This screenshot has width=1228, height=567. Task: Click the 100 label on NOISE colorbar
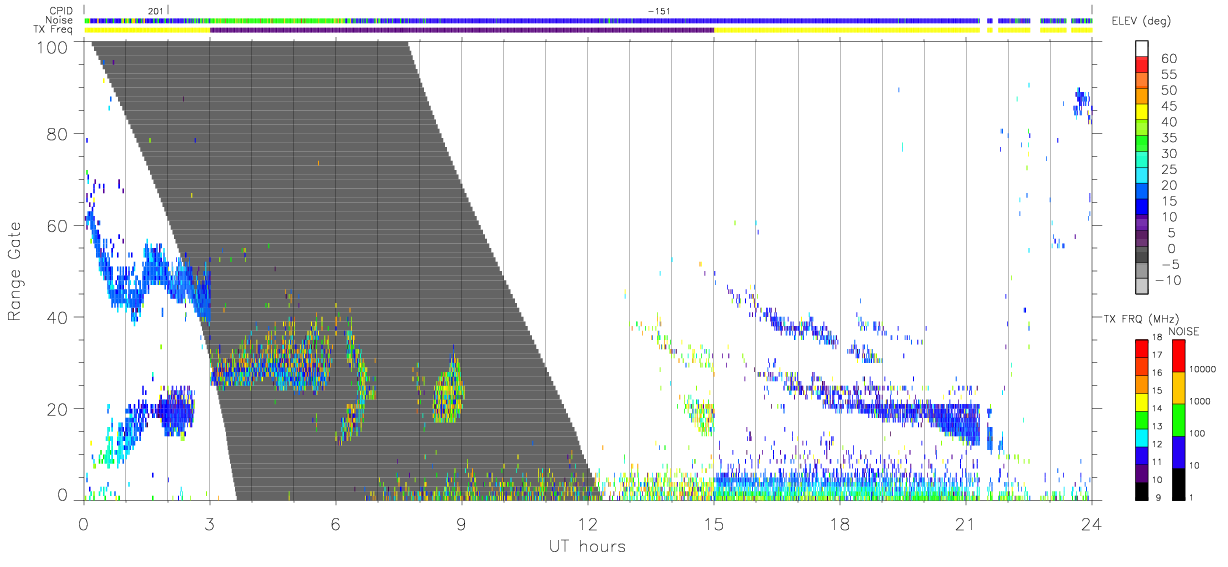point(1197,433)
